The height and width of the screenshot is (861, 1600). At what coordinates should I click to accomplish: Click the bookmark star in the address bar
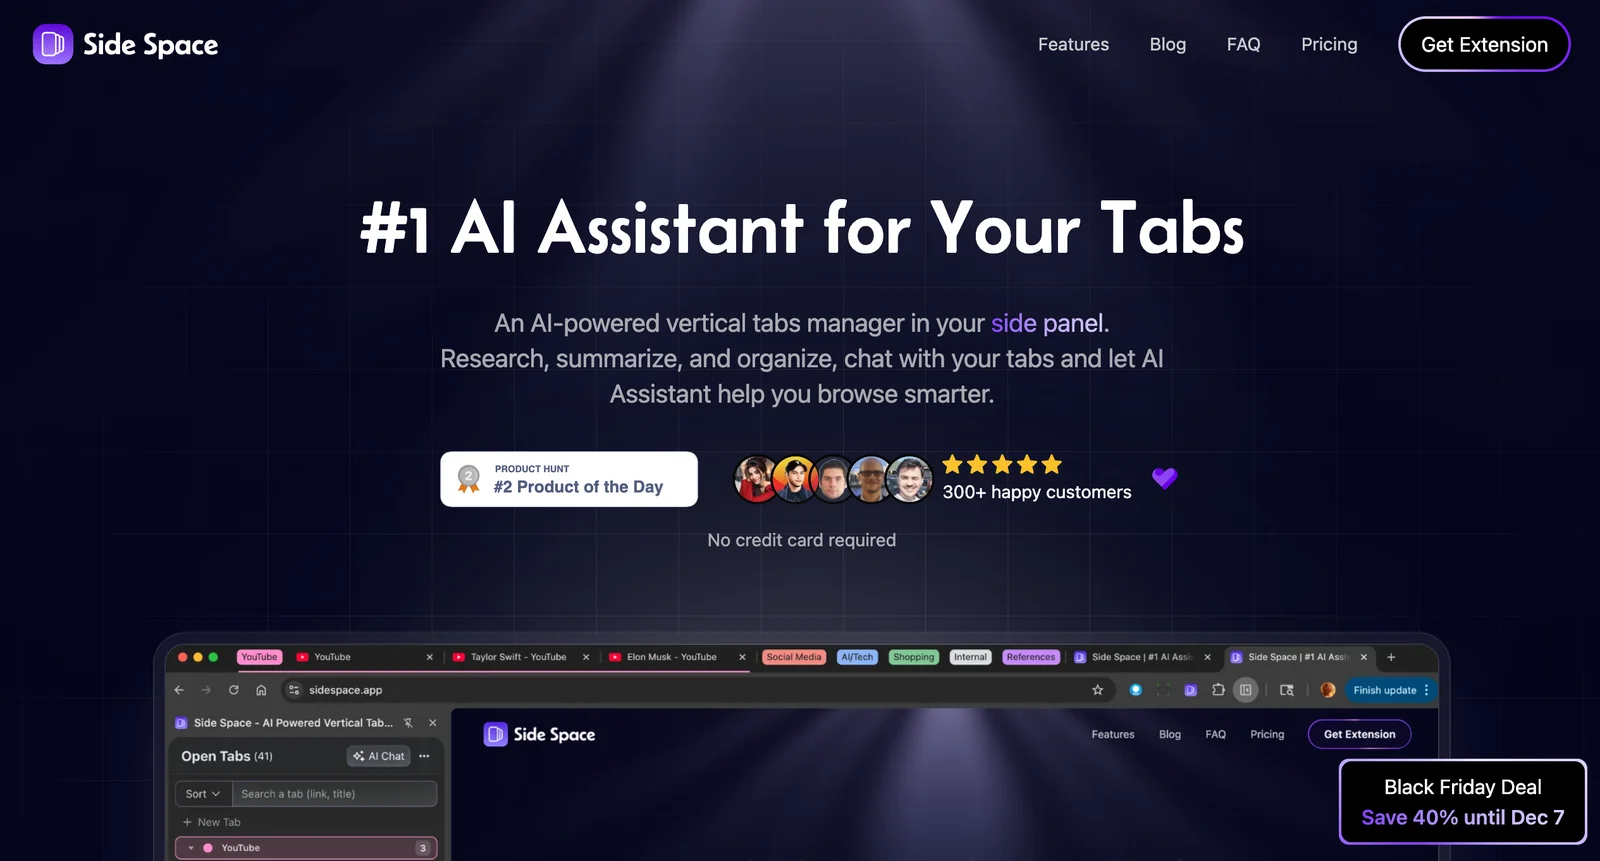tap(1097, 690)
